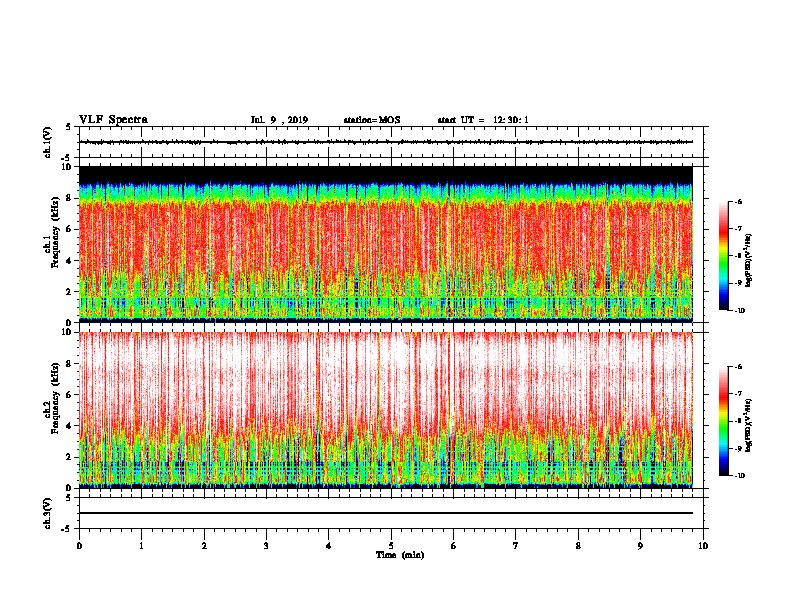This screenshot has width=792, height=612.
Task: Click the "6" frequency tick of ch.1 spectrogram
Action: (x=69, y=229)
